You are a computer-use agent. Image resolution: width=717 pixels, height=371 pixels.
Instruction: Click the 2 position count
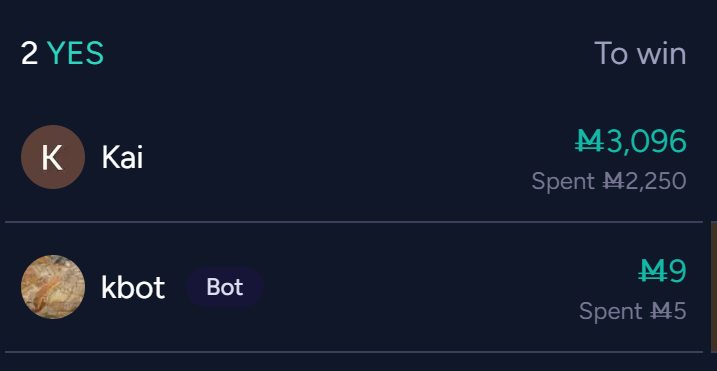(29, 54)
